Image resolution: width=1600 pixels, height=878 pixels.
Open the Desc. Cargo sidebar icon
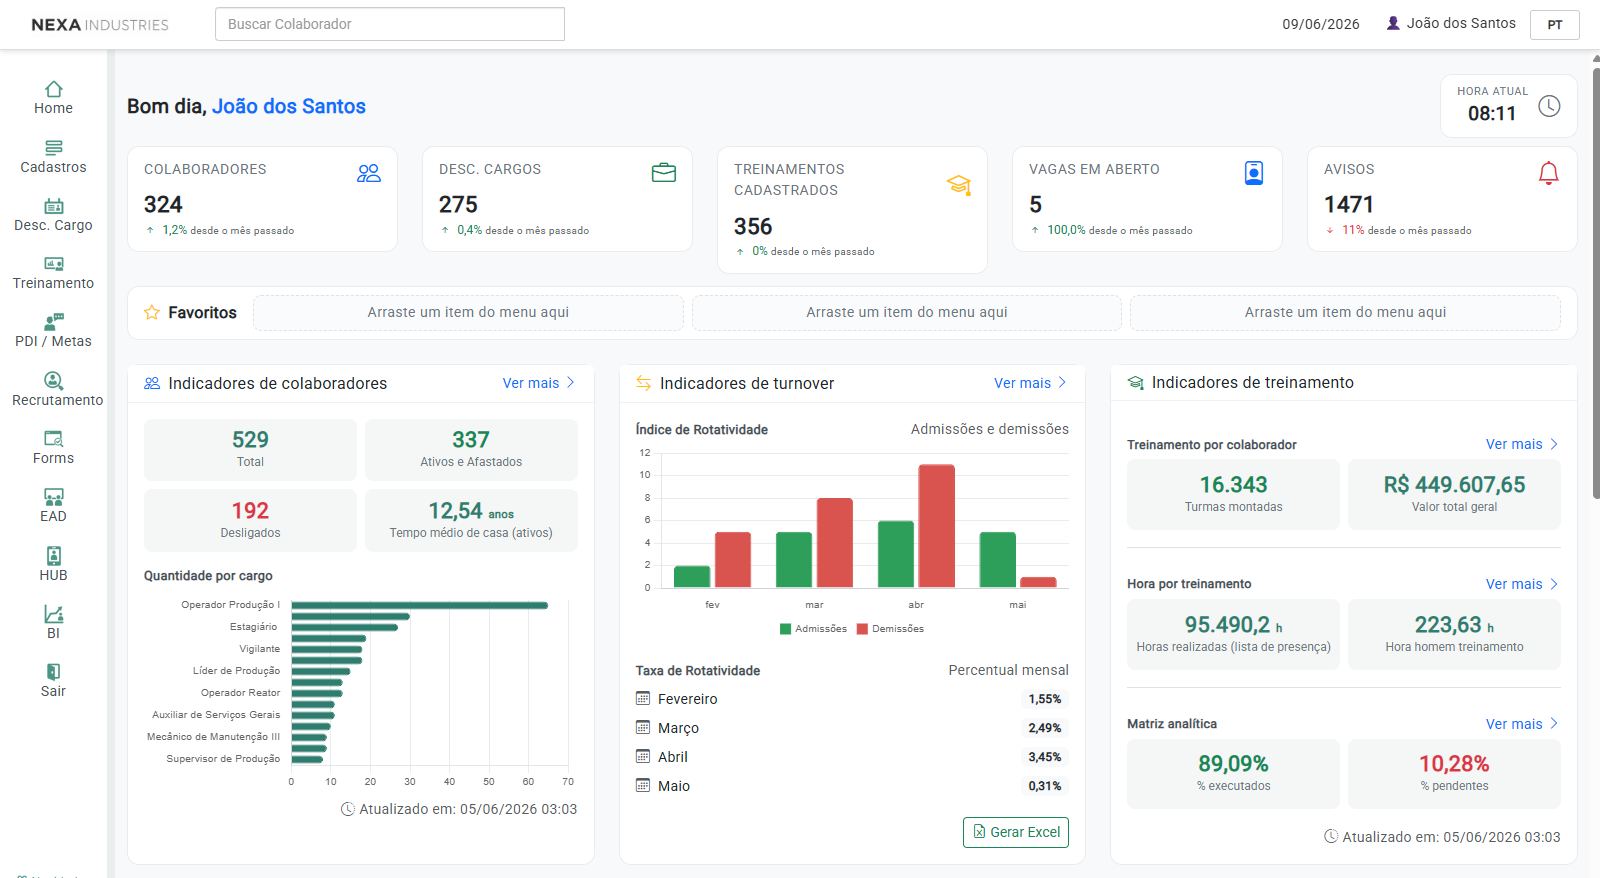pos(54,206)
